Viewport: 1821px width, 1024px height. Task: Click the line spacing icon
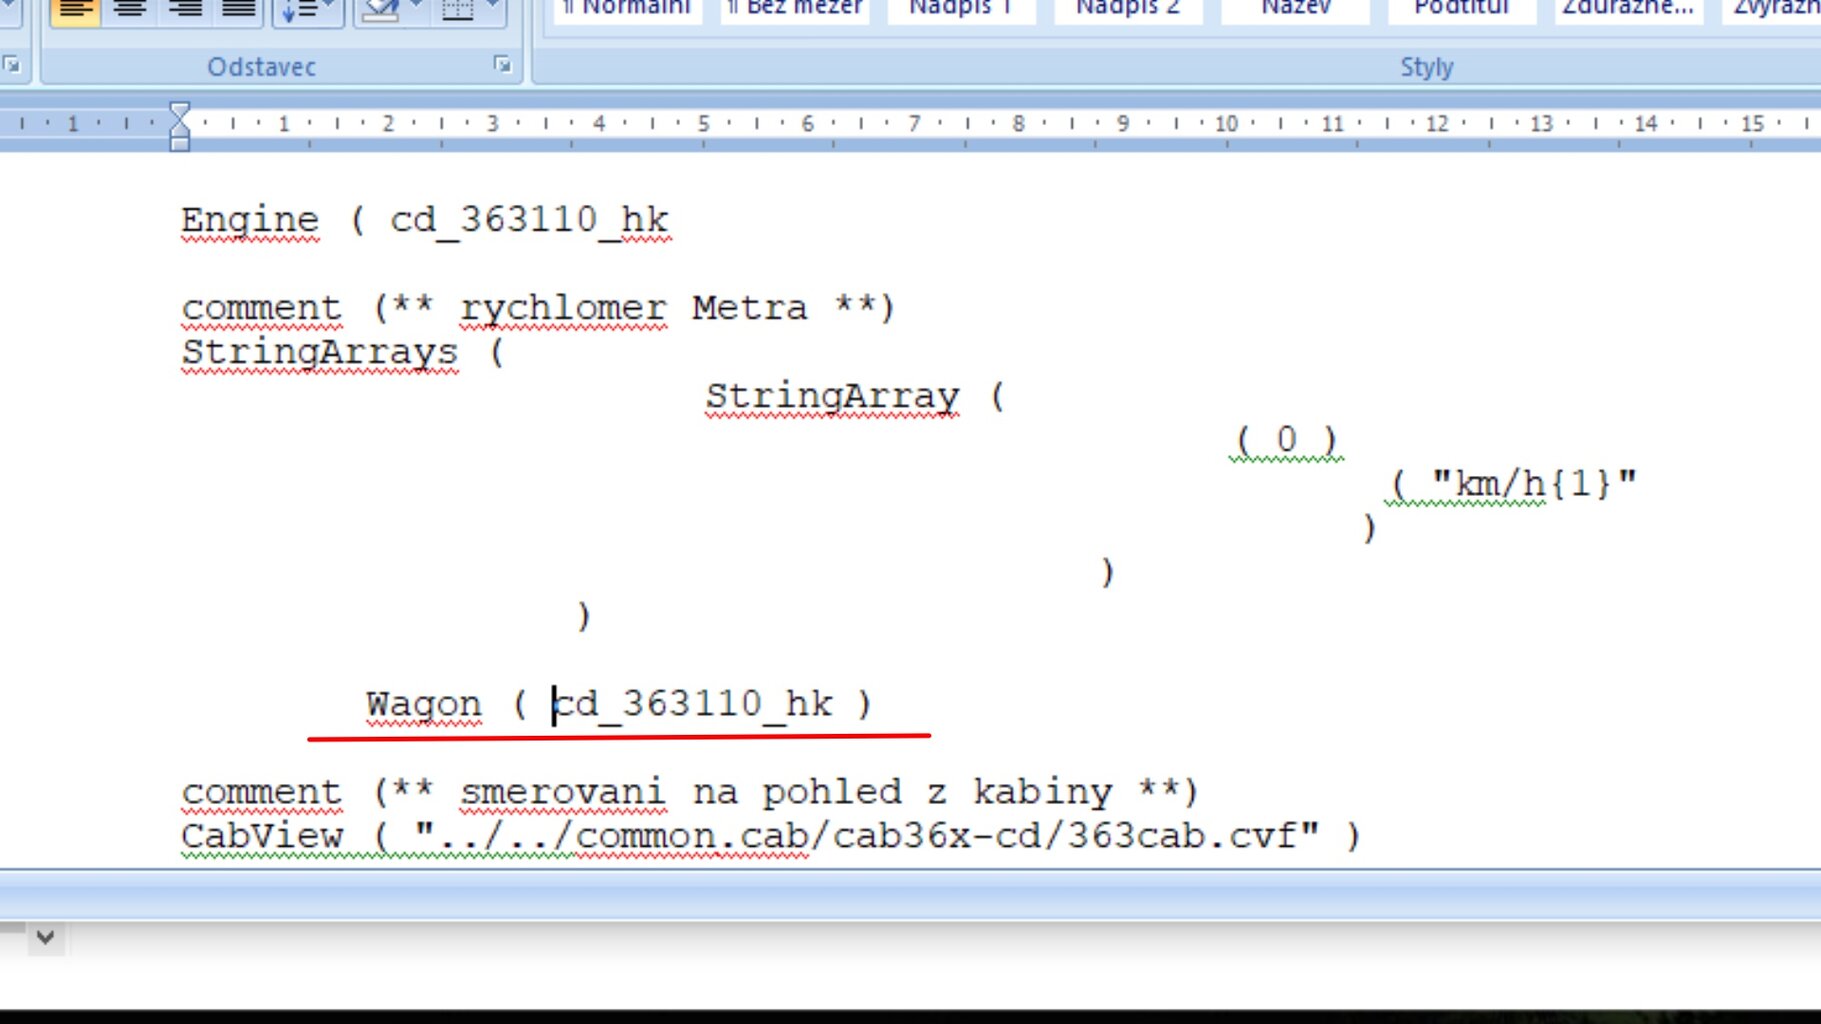tap(300, 9)
